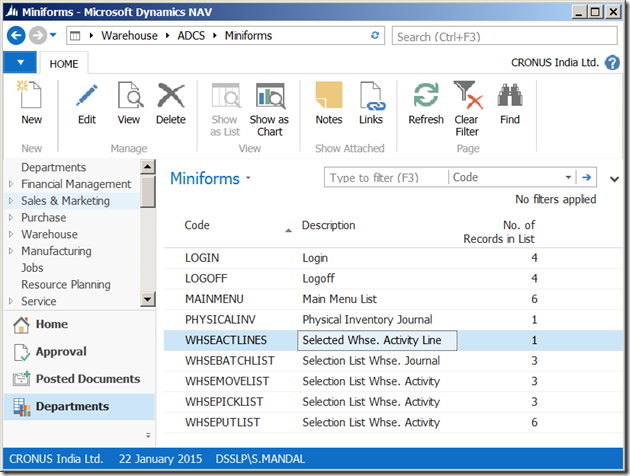This screenshot has width=630, height=476.
Task: Click the Posted Documents icon
Action: pyautogui.click(x=21, y=379)
